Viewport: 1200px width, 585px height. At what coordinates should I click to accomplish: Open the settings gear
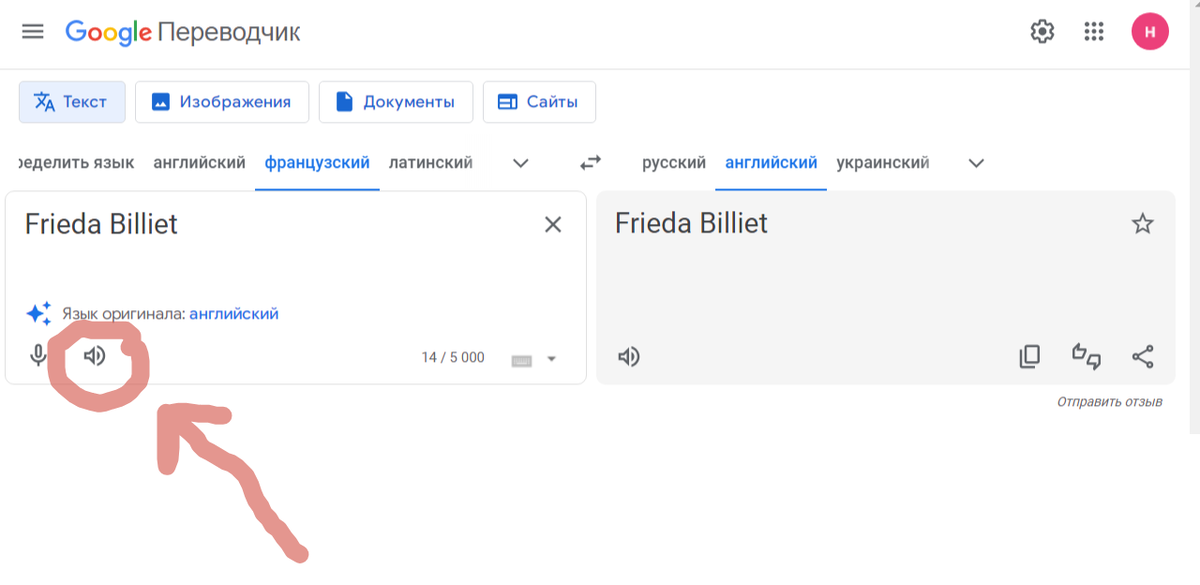point(1042,32)
